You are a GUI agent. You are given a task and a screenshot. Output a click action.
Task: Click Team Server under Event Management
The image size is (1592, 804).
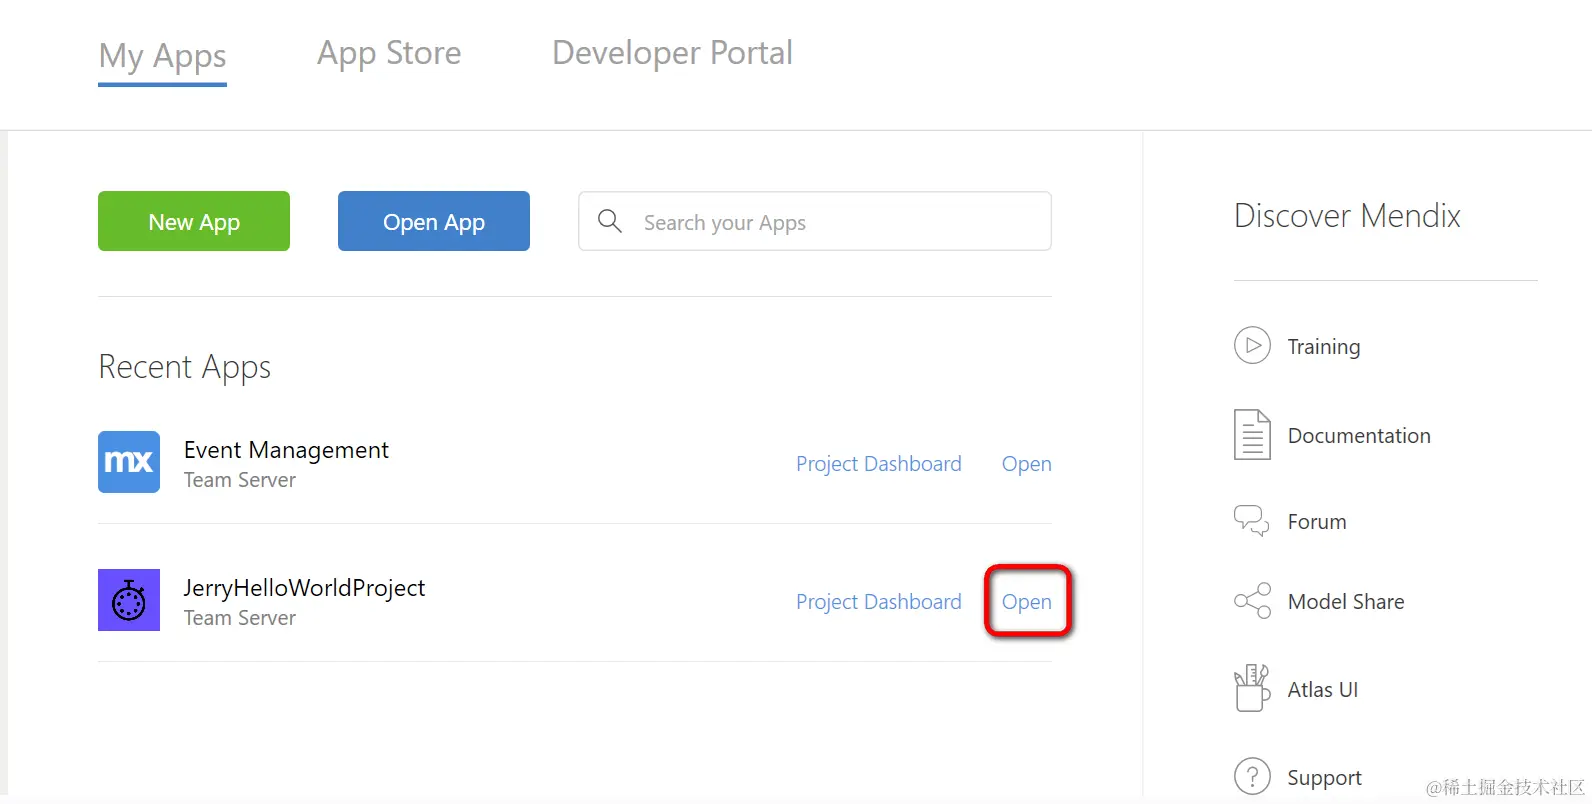[x=240, y=480]
